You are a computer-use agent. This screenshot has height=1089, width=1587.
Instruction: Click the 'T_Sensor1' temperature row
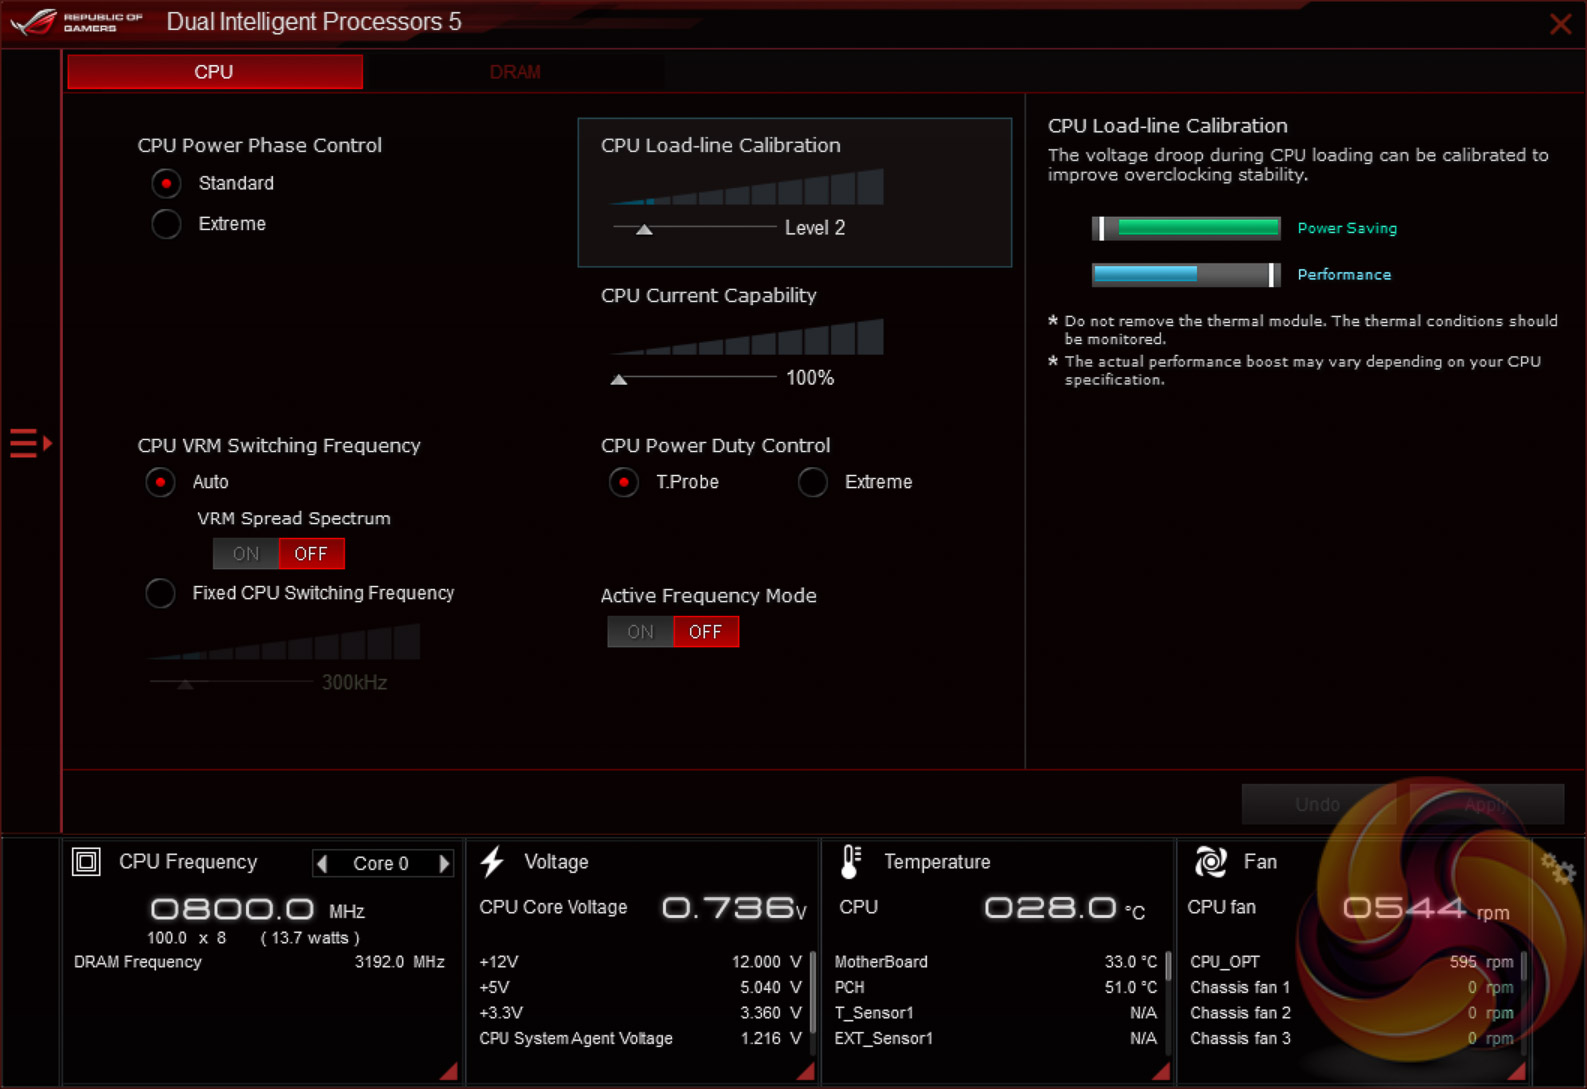996,1013
